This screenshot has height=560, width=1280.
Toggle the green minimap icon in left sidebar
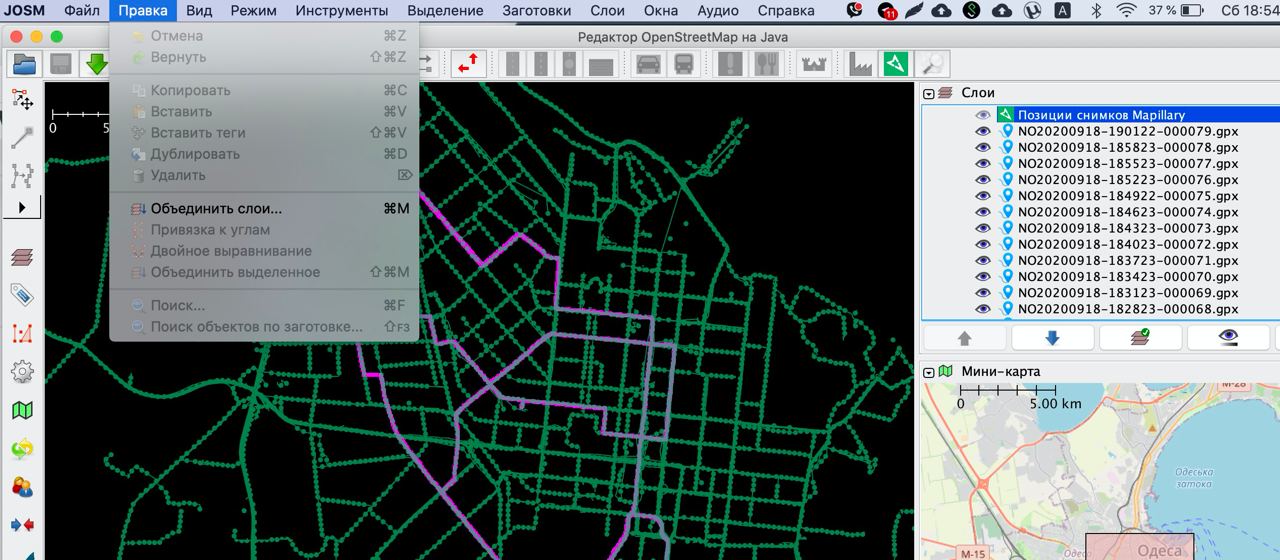[x=22, y=410]
